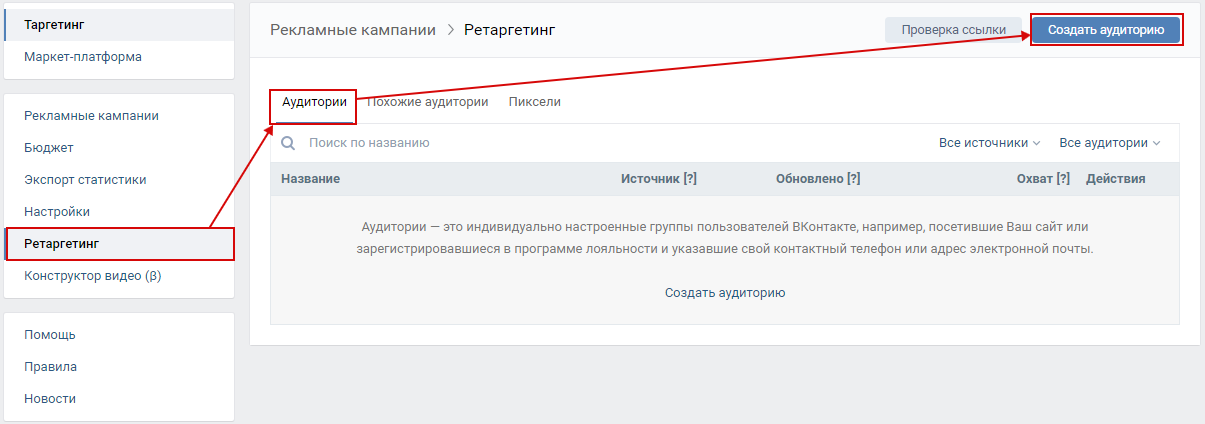1205x424 pixels.
Task: Click Создать аудиторию link in empty list
Action: point(725,293)
